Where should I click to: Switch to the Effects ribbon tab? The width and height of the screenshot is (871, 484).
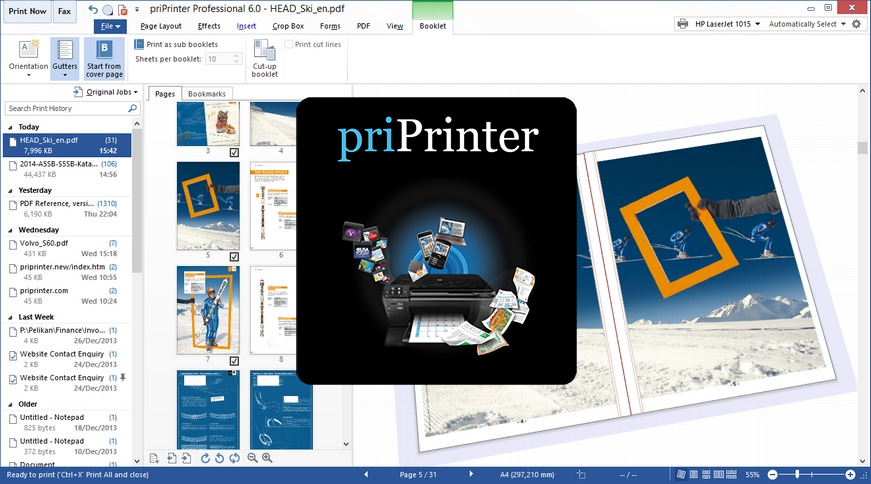tap(209, 26)
